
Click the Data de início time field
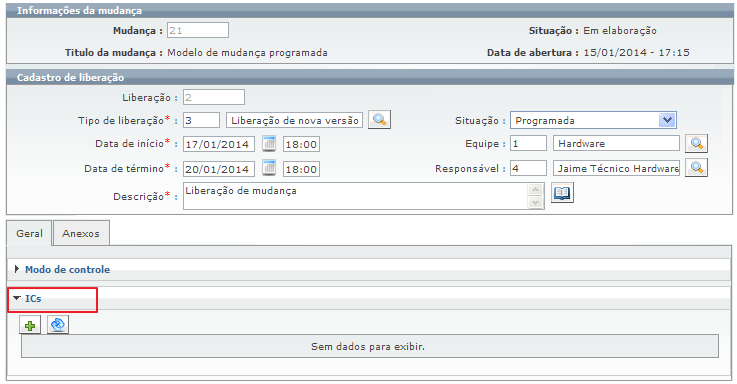(x=301, y=144)
